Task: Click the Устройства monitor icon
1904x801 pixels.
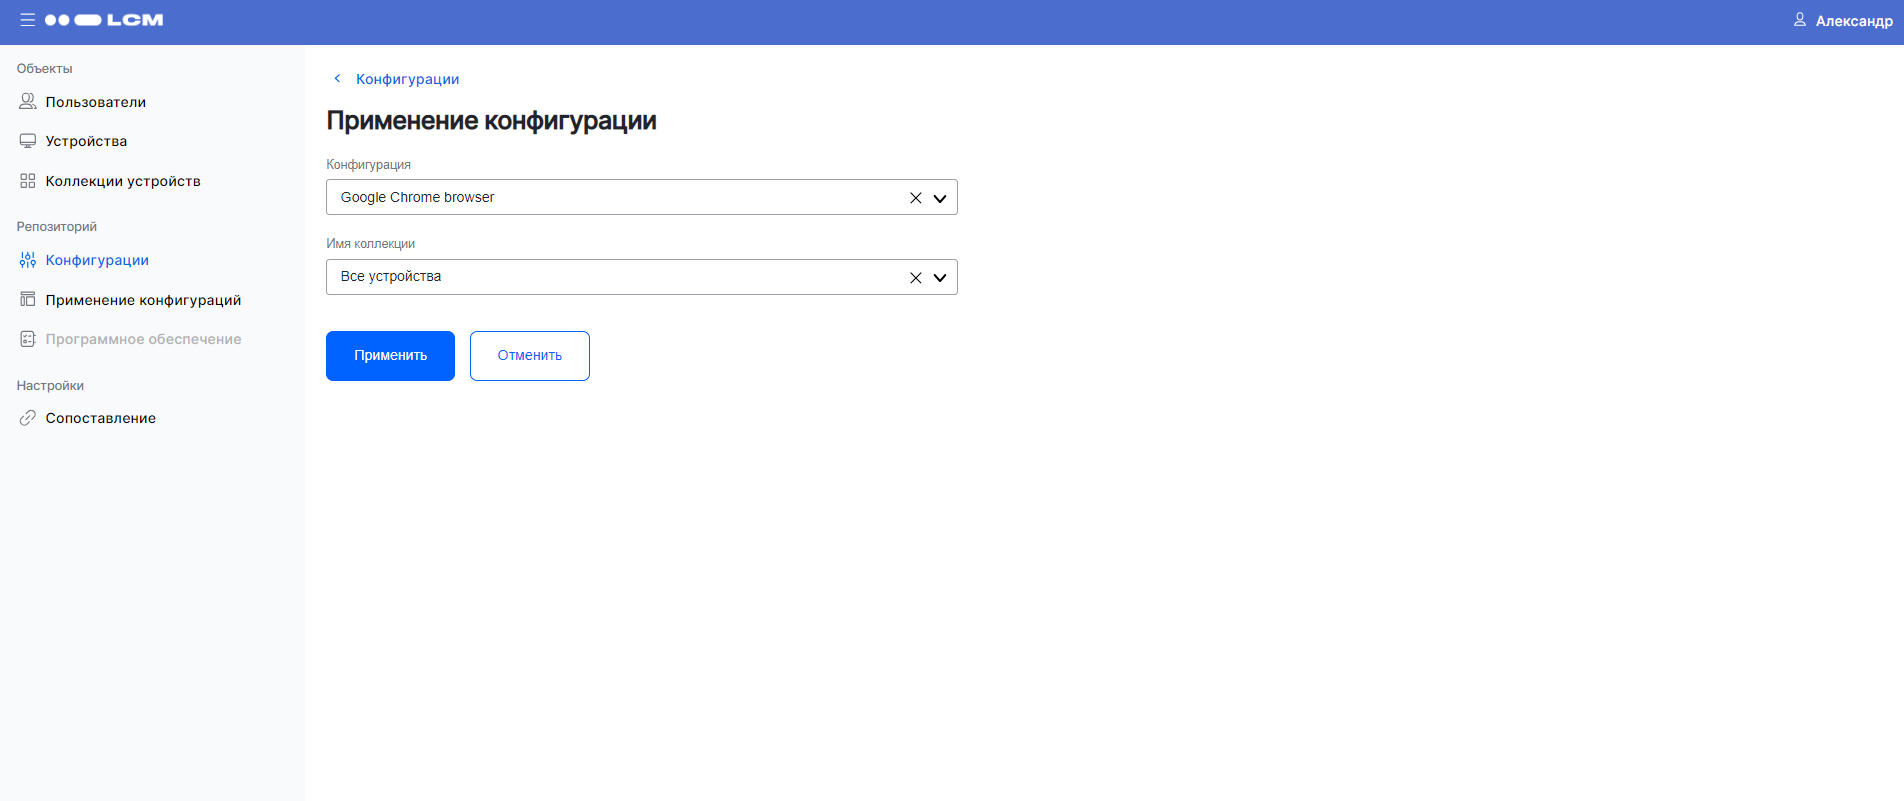Action: coord(28,141)
